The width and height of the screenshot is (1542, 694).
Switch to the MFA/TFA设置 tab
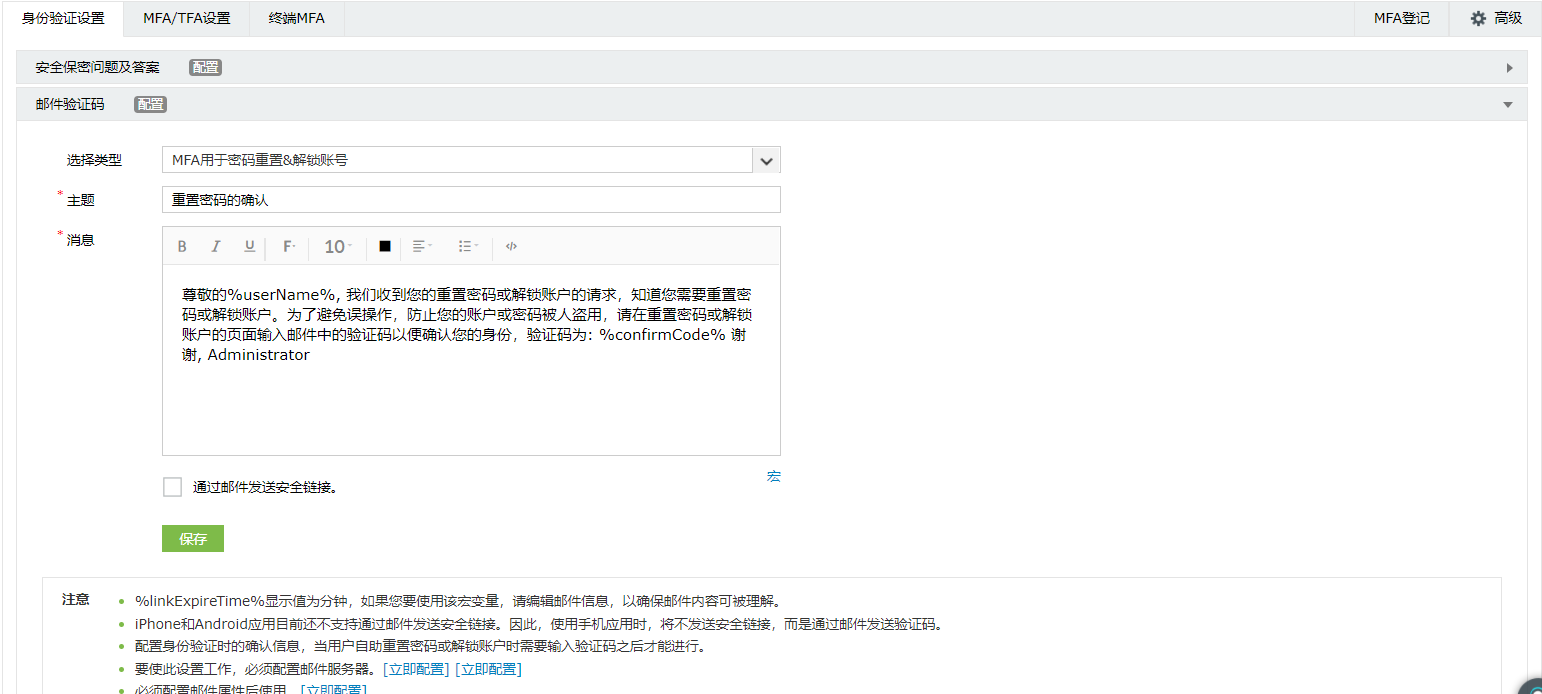pos(186,18)
